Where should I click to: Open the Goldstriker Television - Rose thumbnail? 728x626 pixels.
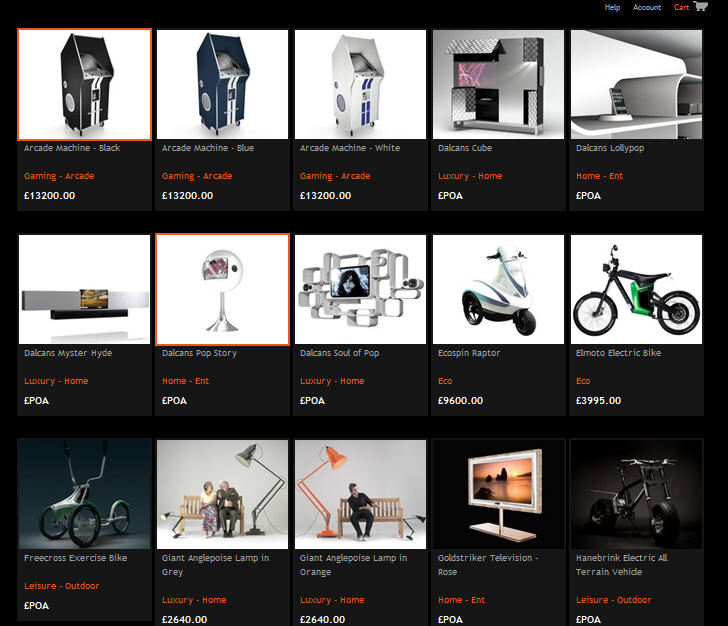499,494
